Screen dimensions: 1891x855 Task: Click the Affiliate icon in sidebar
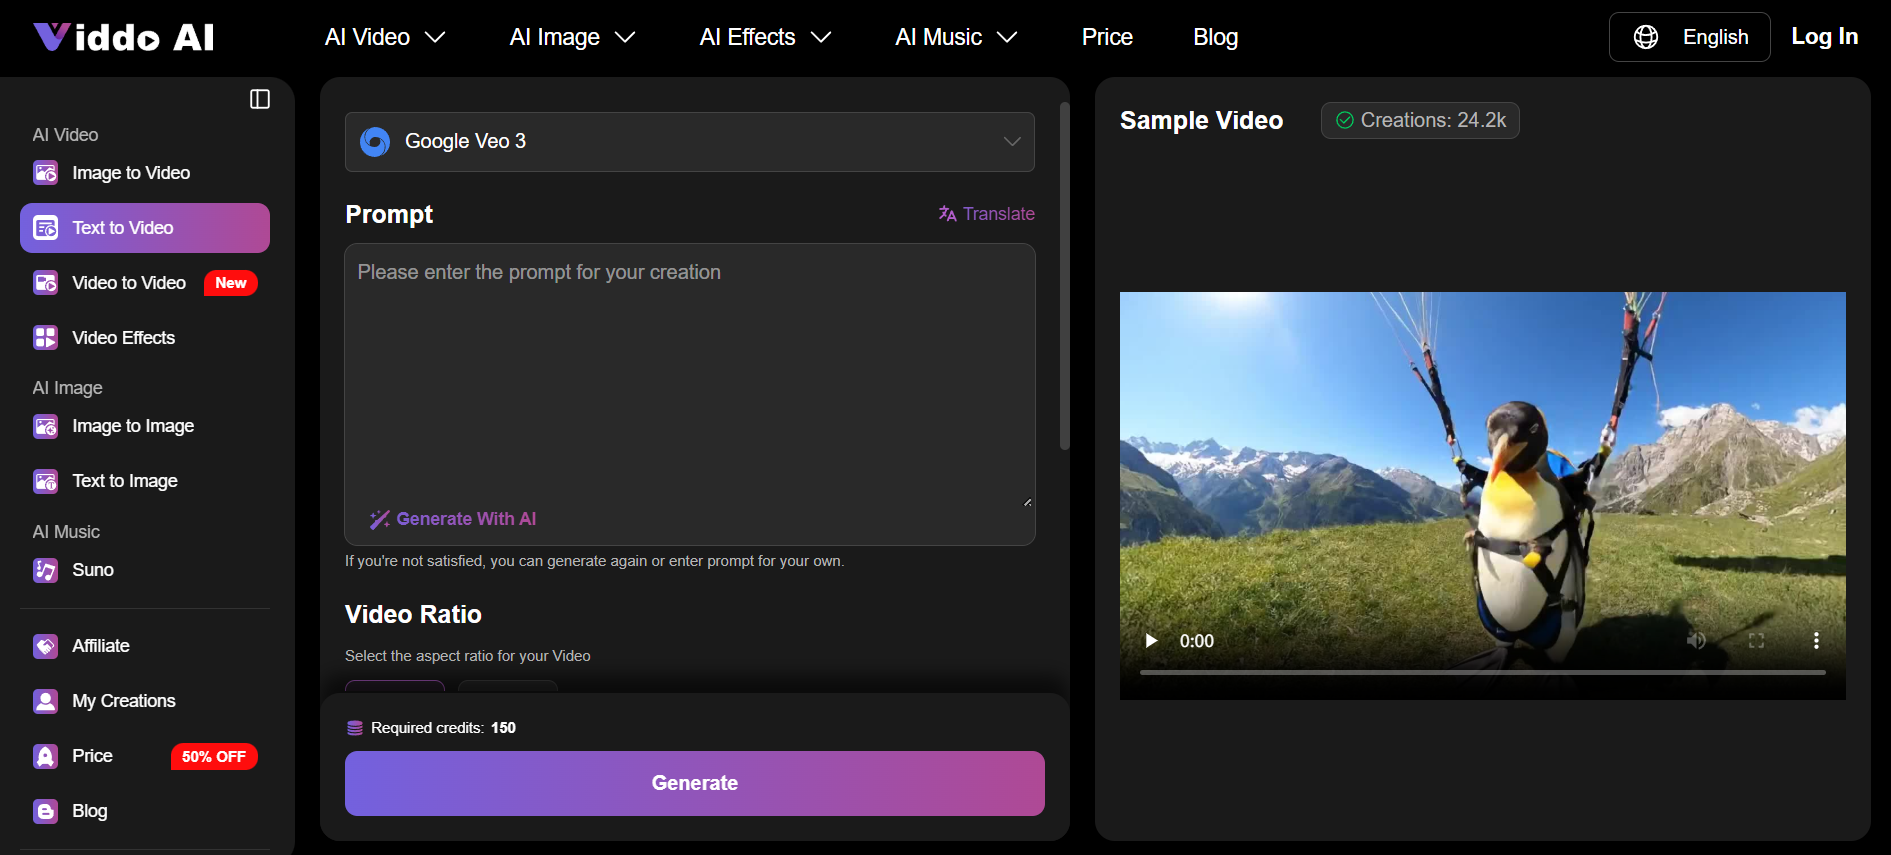pos(46,646)
